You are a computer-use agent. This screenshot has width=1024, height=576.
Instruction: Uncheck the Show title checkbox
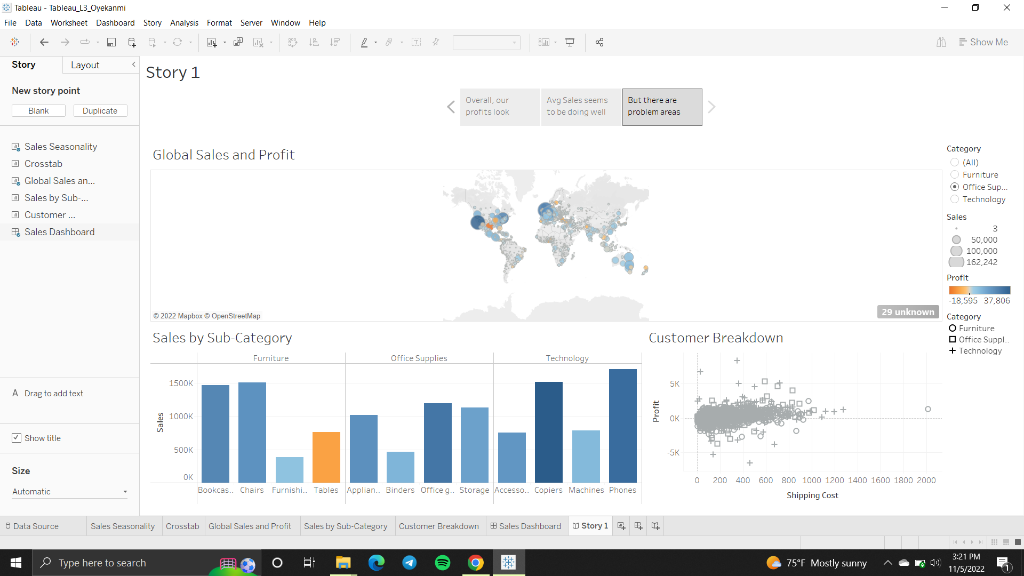pyautogui.click(x=16, y=438)
